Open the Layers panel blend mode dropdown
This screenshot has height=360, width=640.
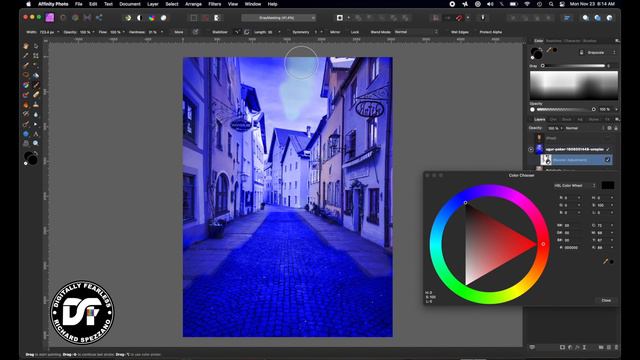point(584,128)
